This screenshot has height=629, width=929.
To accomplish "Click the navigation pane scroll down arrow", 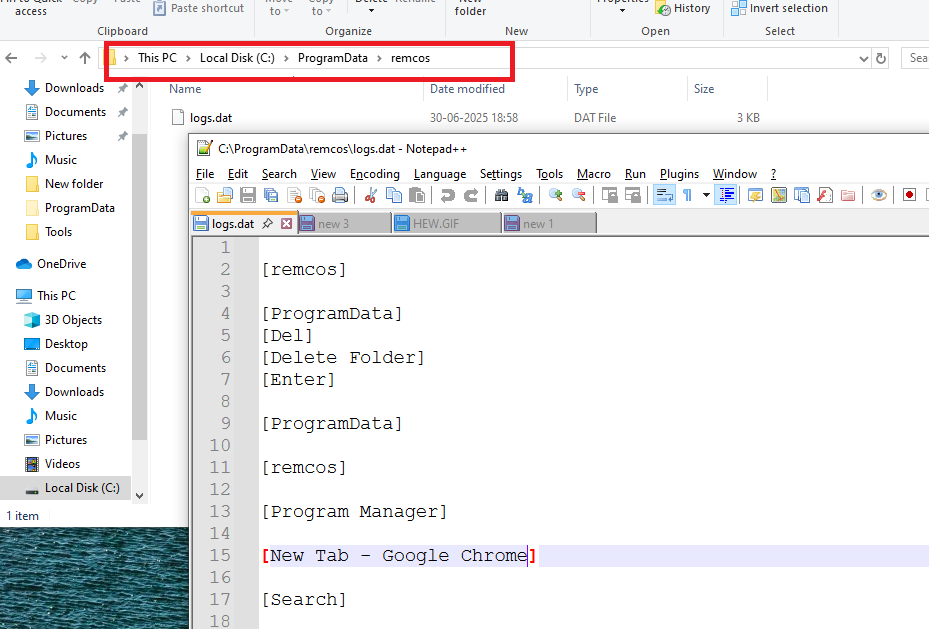I will click(140, 496).
